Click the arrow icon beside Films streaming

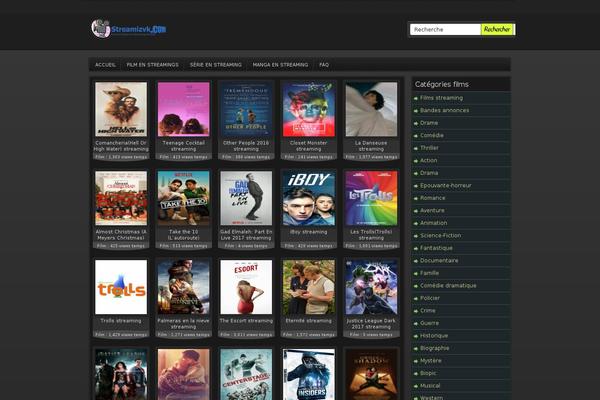tap(416, 98)
